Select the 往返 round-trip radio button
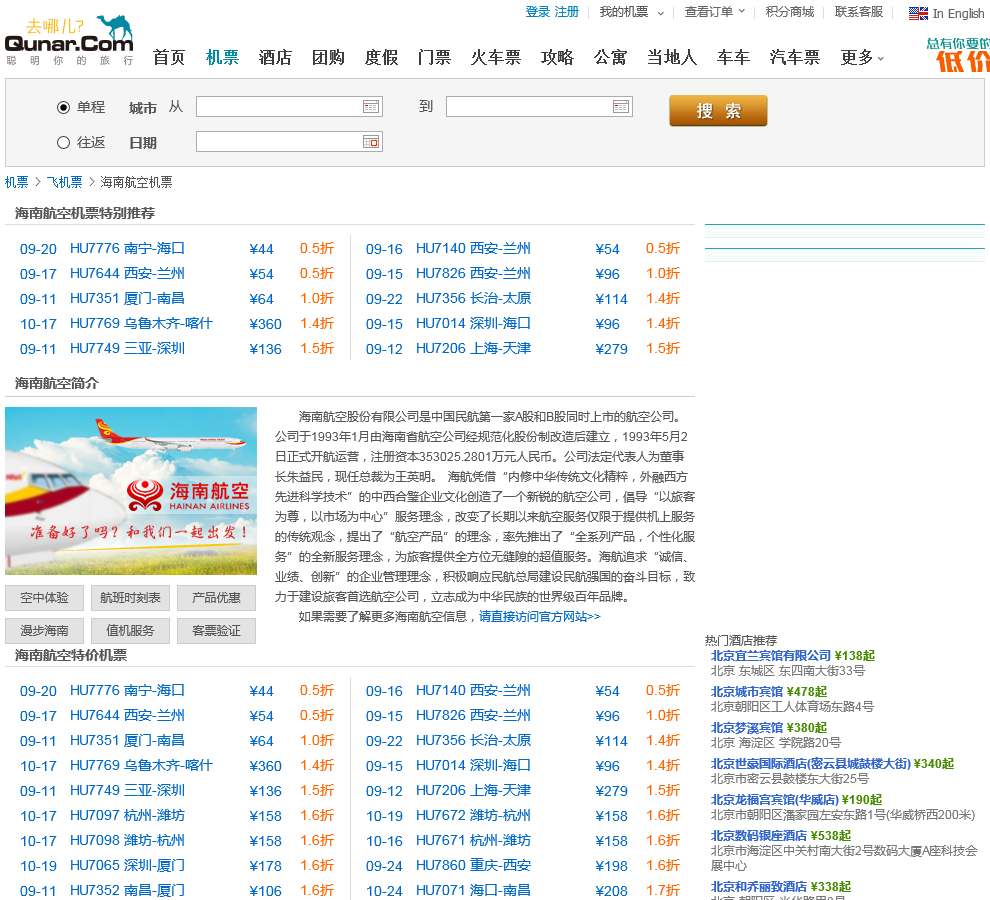This screenshot has width=990, height=900. coord(64,142)
